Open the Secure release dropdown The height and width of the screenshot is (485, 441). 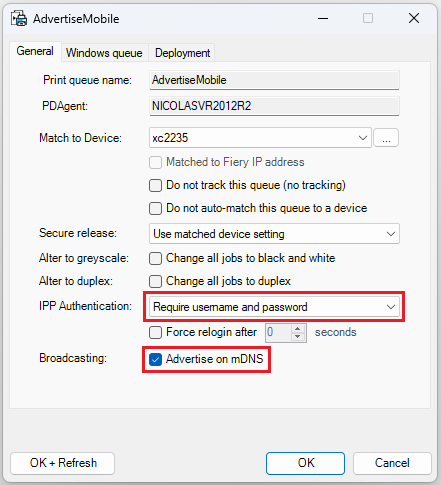[x=274, y=234]
